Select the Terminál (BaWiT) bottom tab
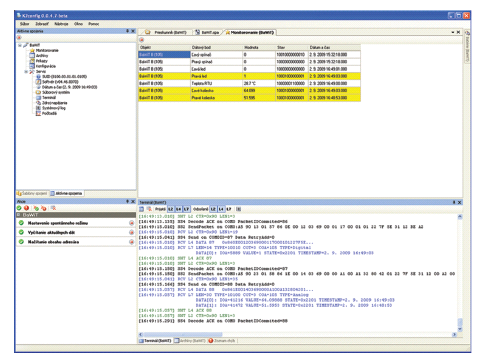This screenshot has width=480, height=360. pos(155,341)
